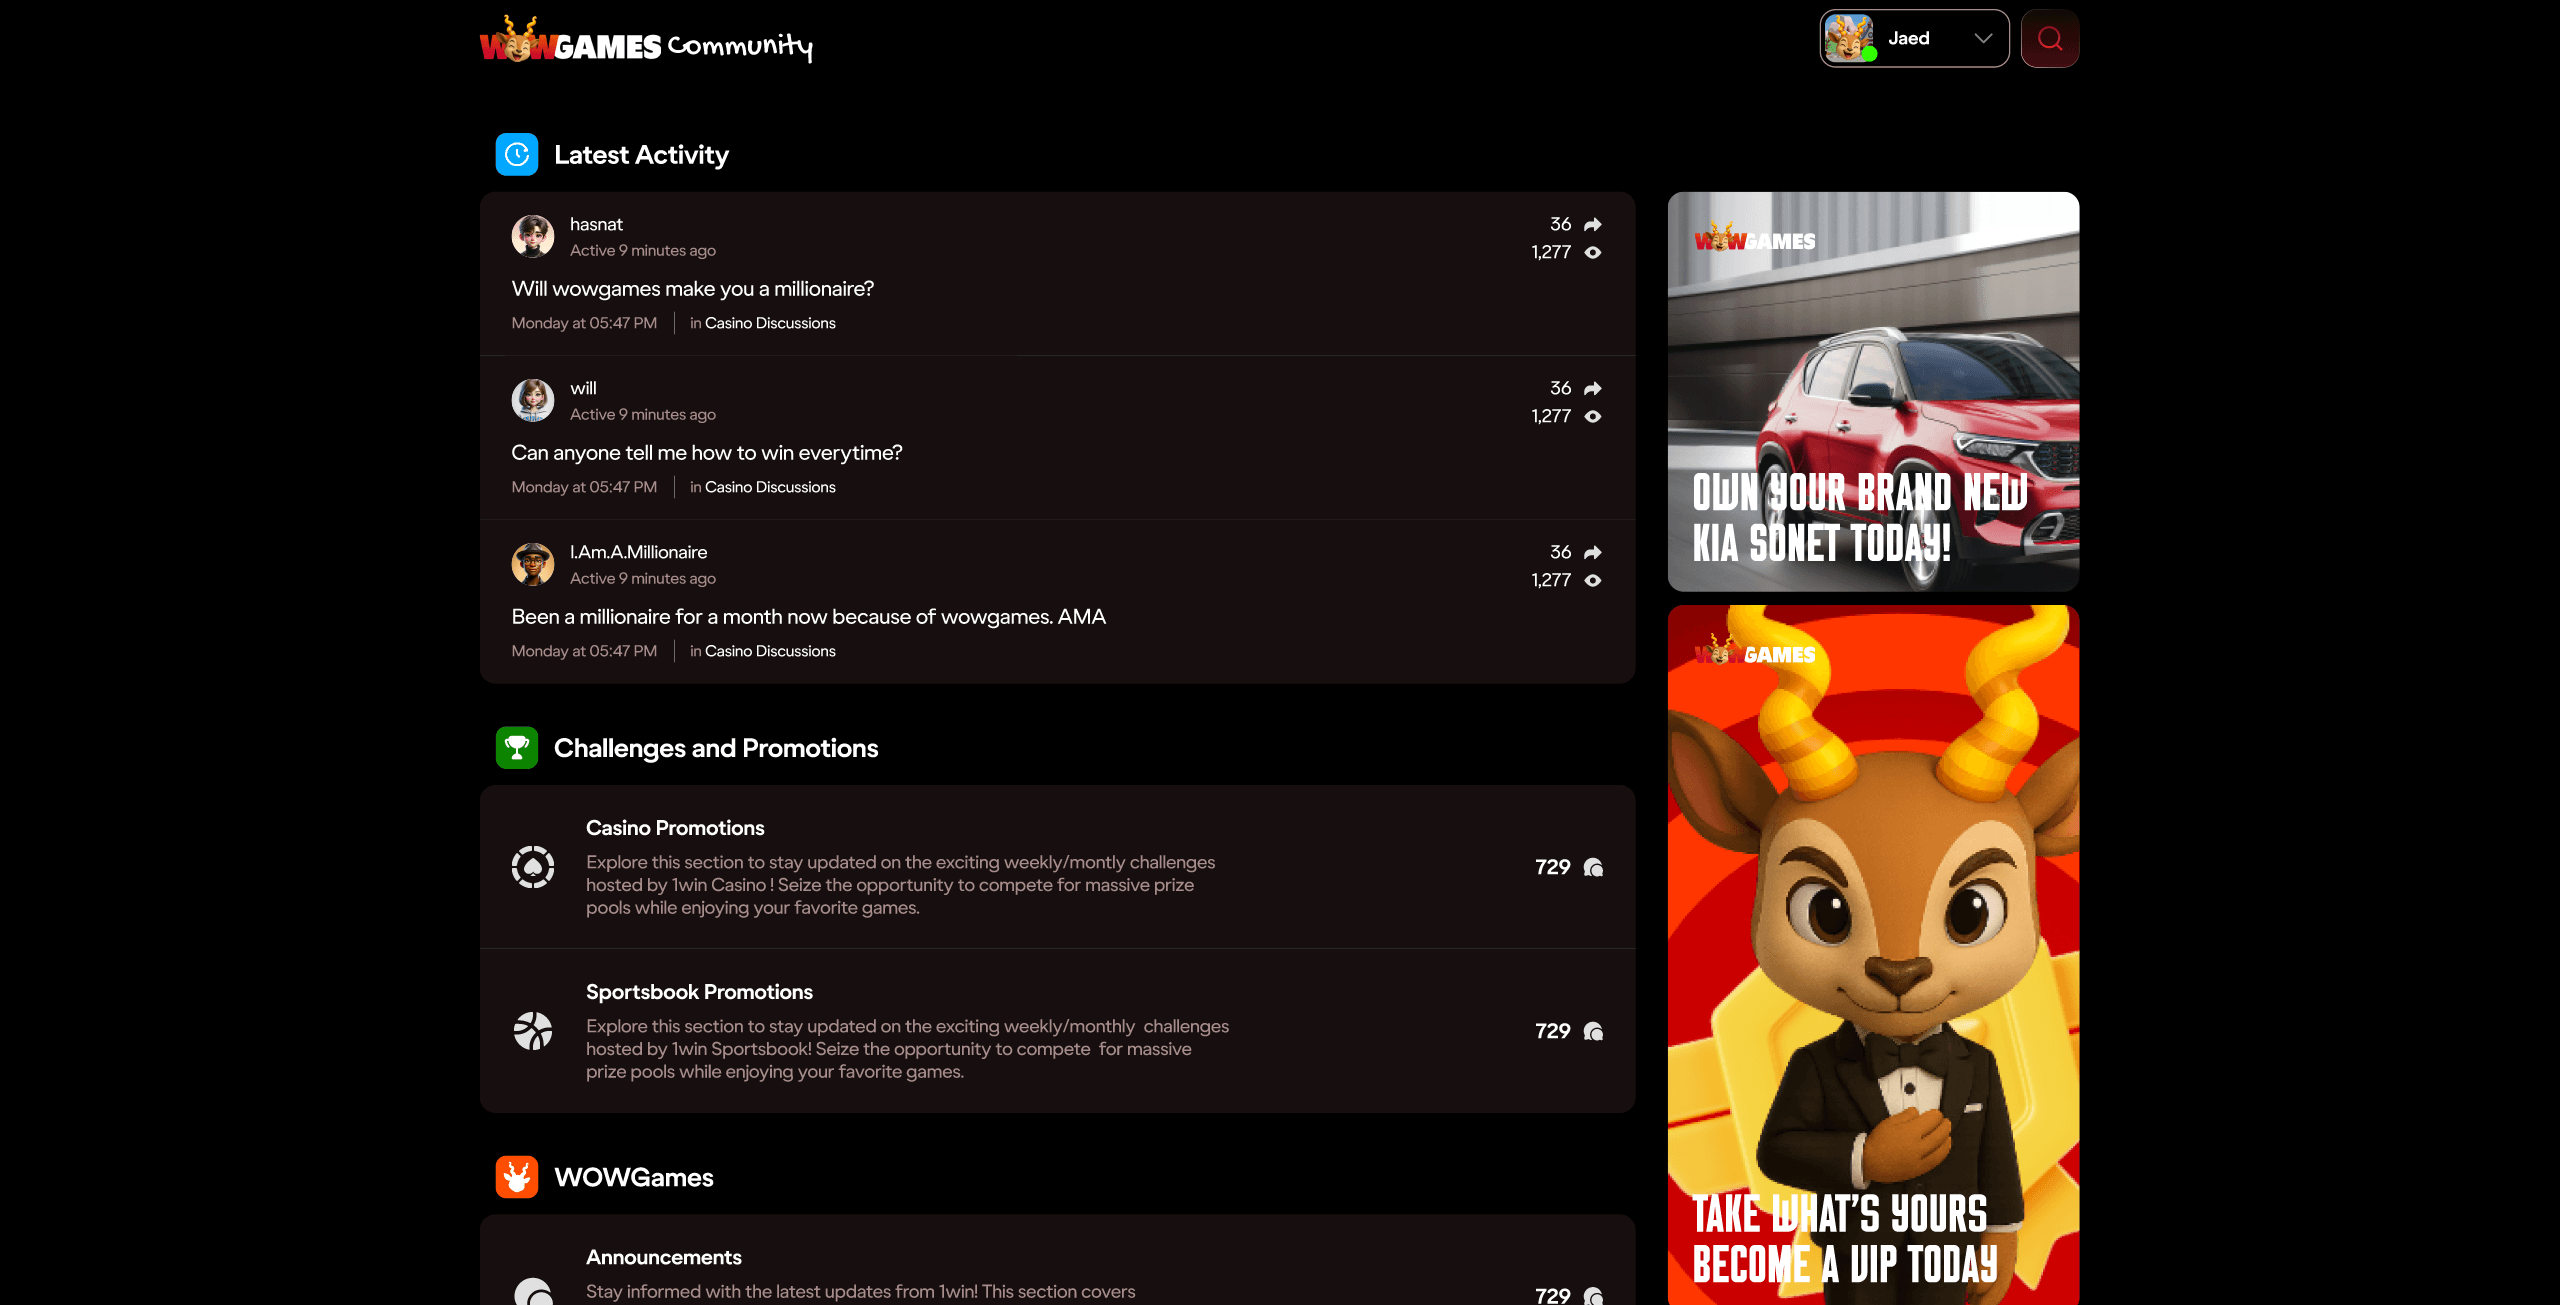Click the Latest Activity heading
Image resolution: width=2560 pixels, height=1305 pixels.
point(641,155)
